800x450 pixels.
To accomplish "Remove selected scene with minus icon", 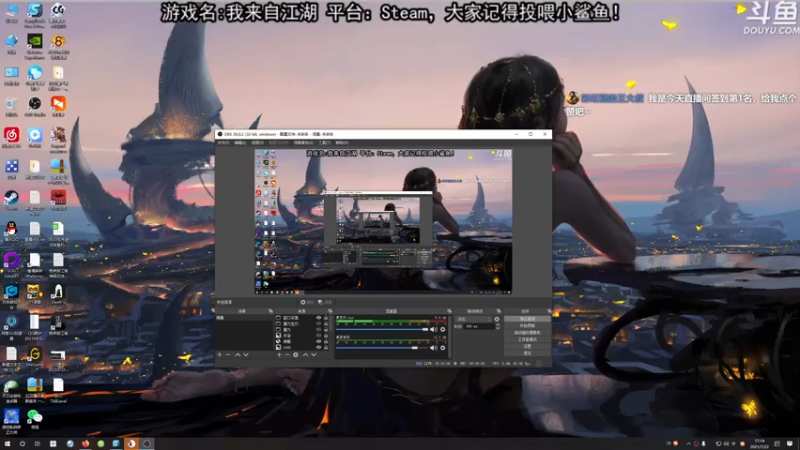I will point(228,355).
